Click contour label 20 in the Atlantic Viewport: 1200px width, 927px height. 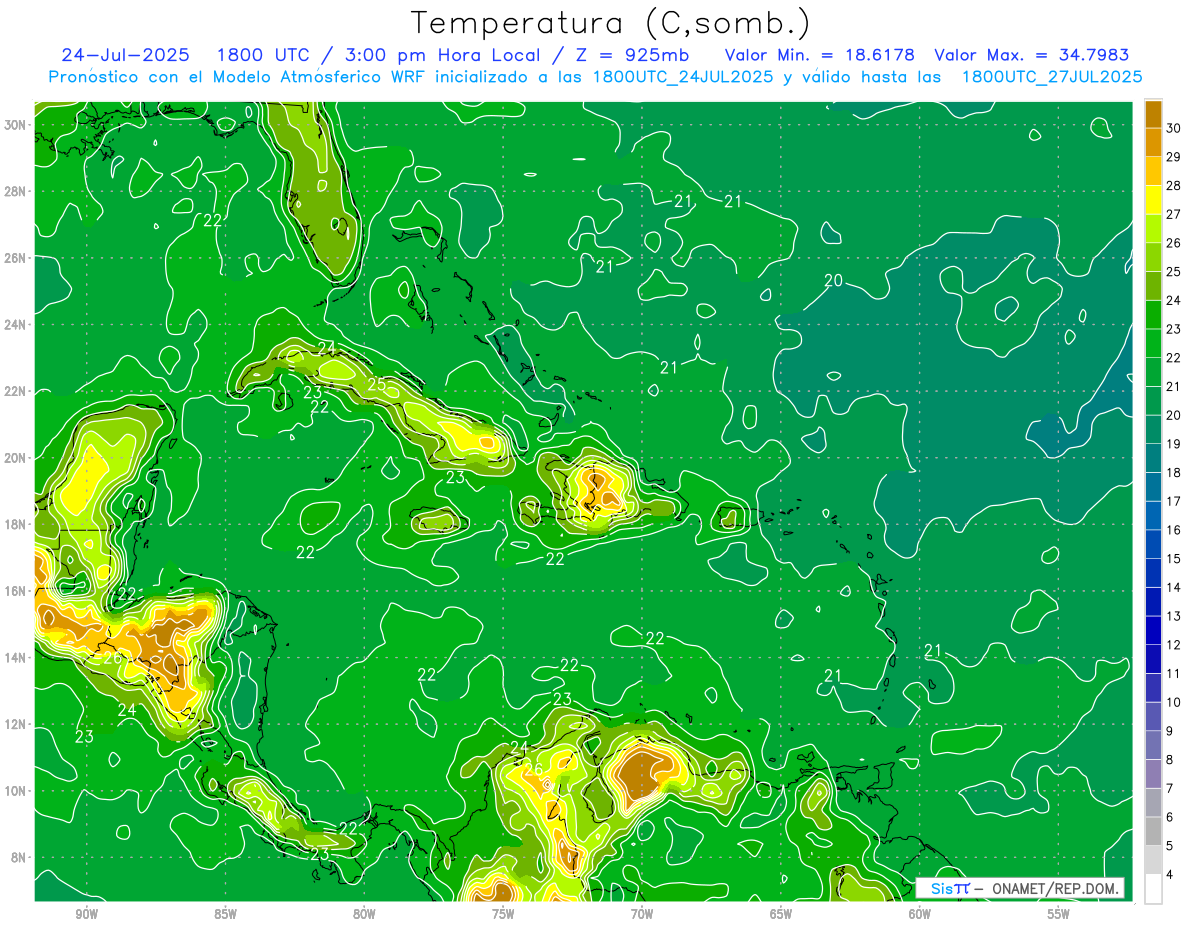(833, 280)
